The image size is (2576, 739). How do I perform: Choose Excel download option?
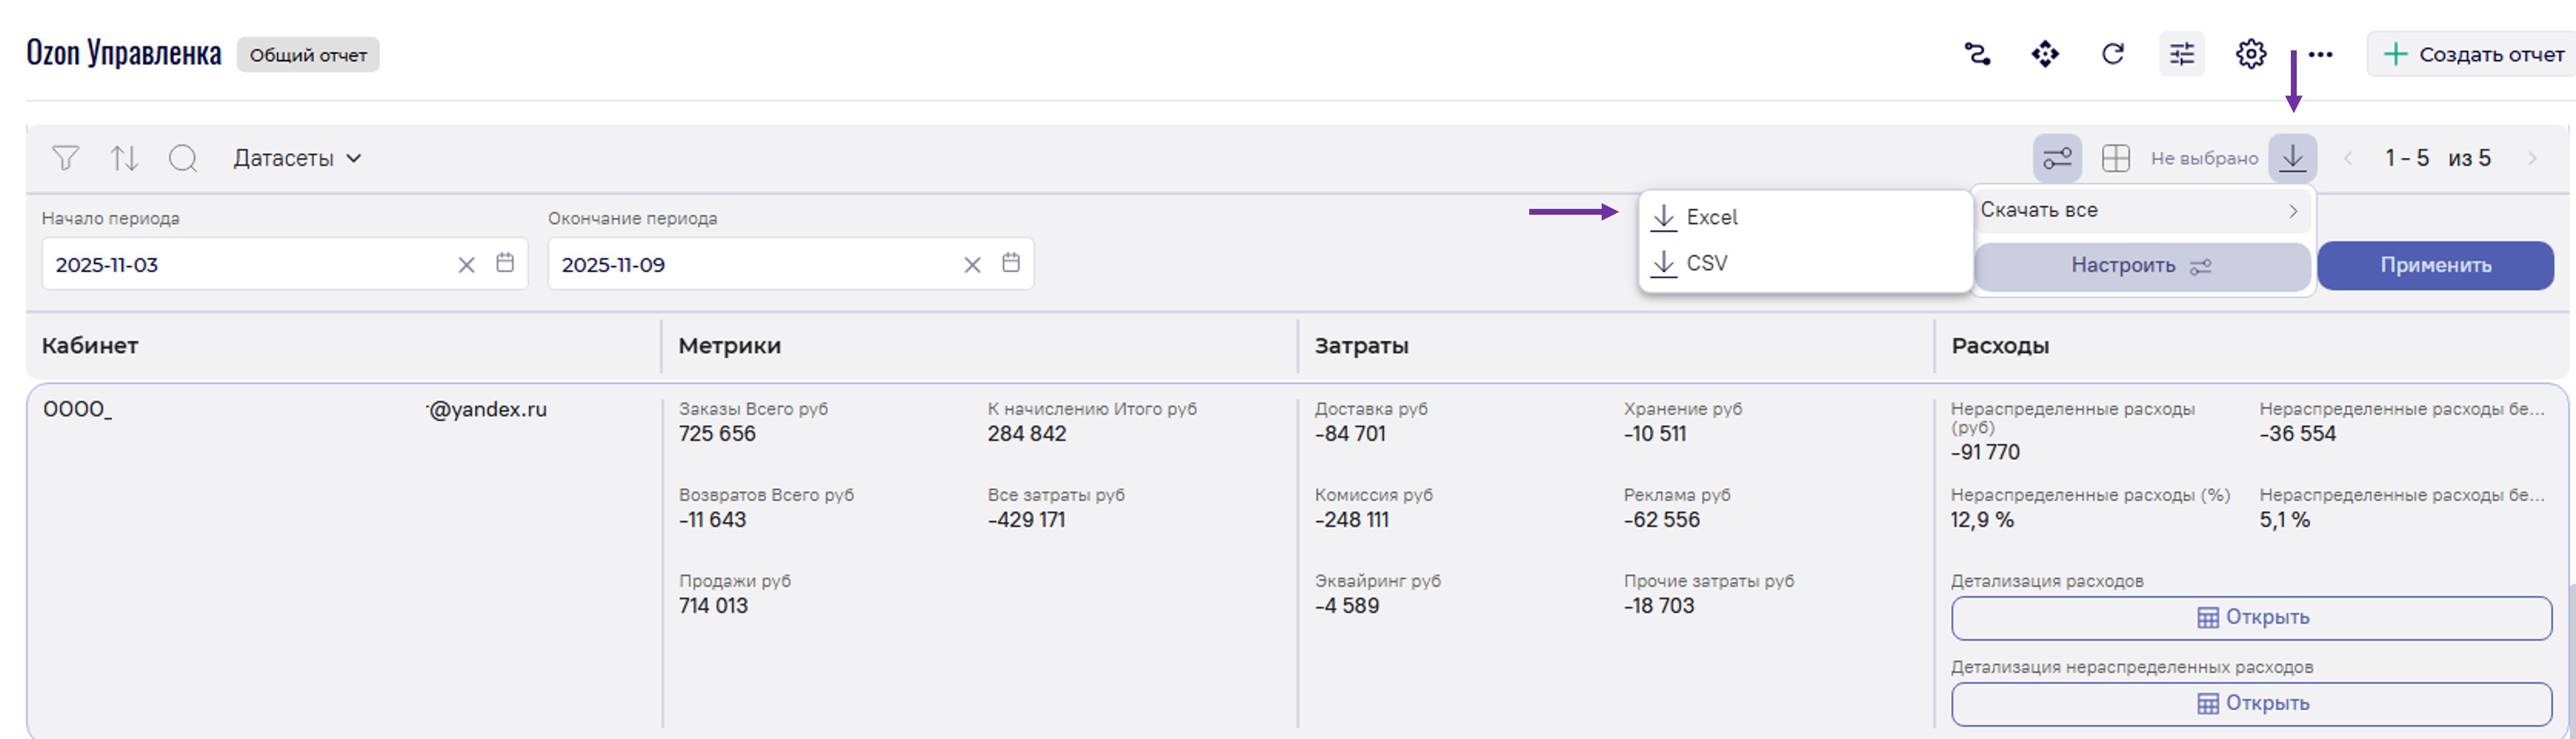click(x=1711, y=217)
